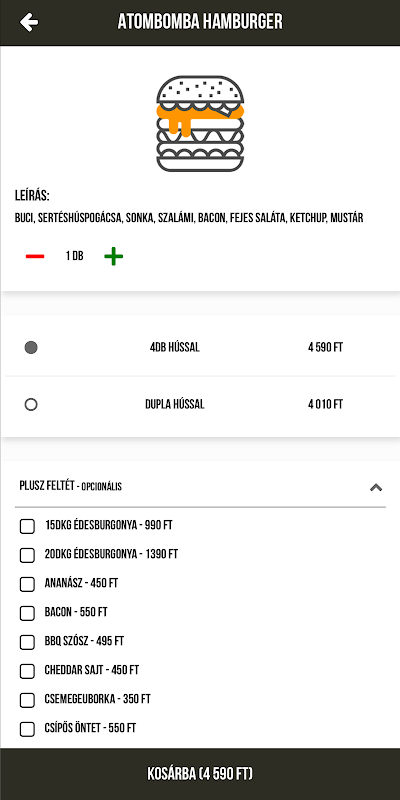Check the Csemegeuborka topping box
Screen dimensions: 400x800
pyautogui.click(x=27, y=701)
